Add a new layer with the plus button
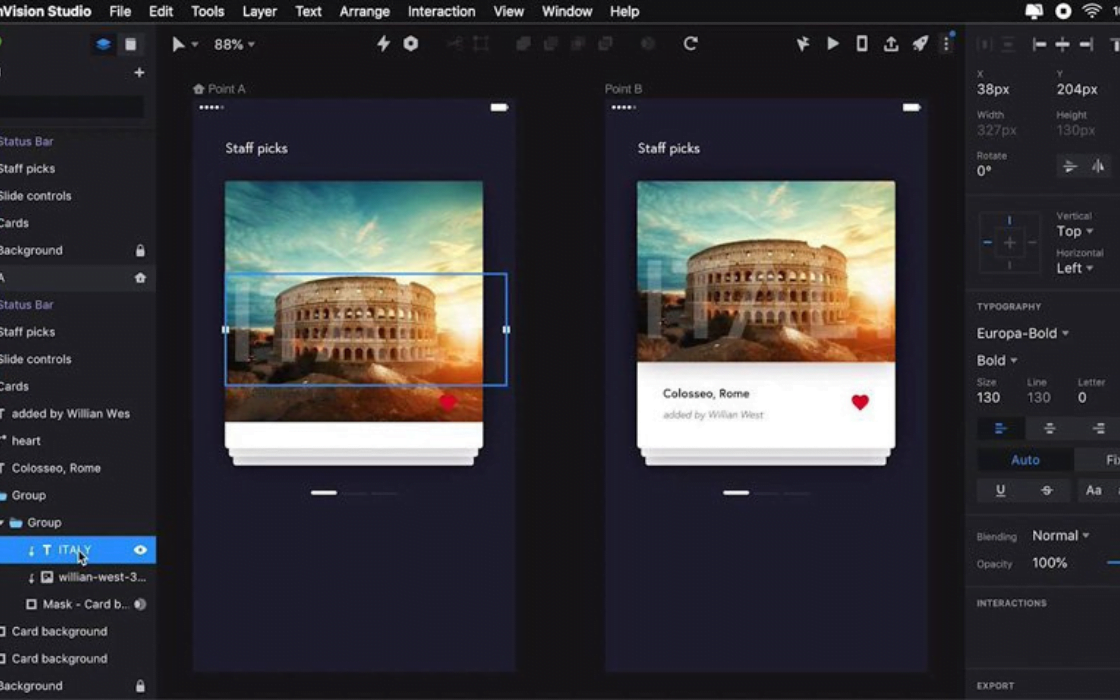Image resolution: width=1120 pixels, height=700 pixels. pyautogui.click(x=139, y=72)
